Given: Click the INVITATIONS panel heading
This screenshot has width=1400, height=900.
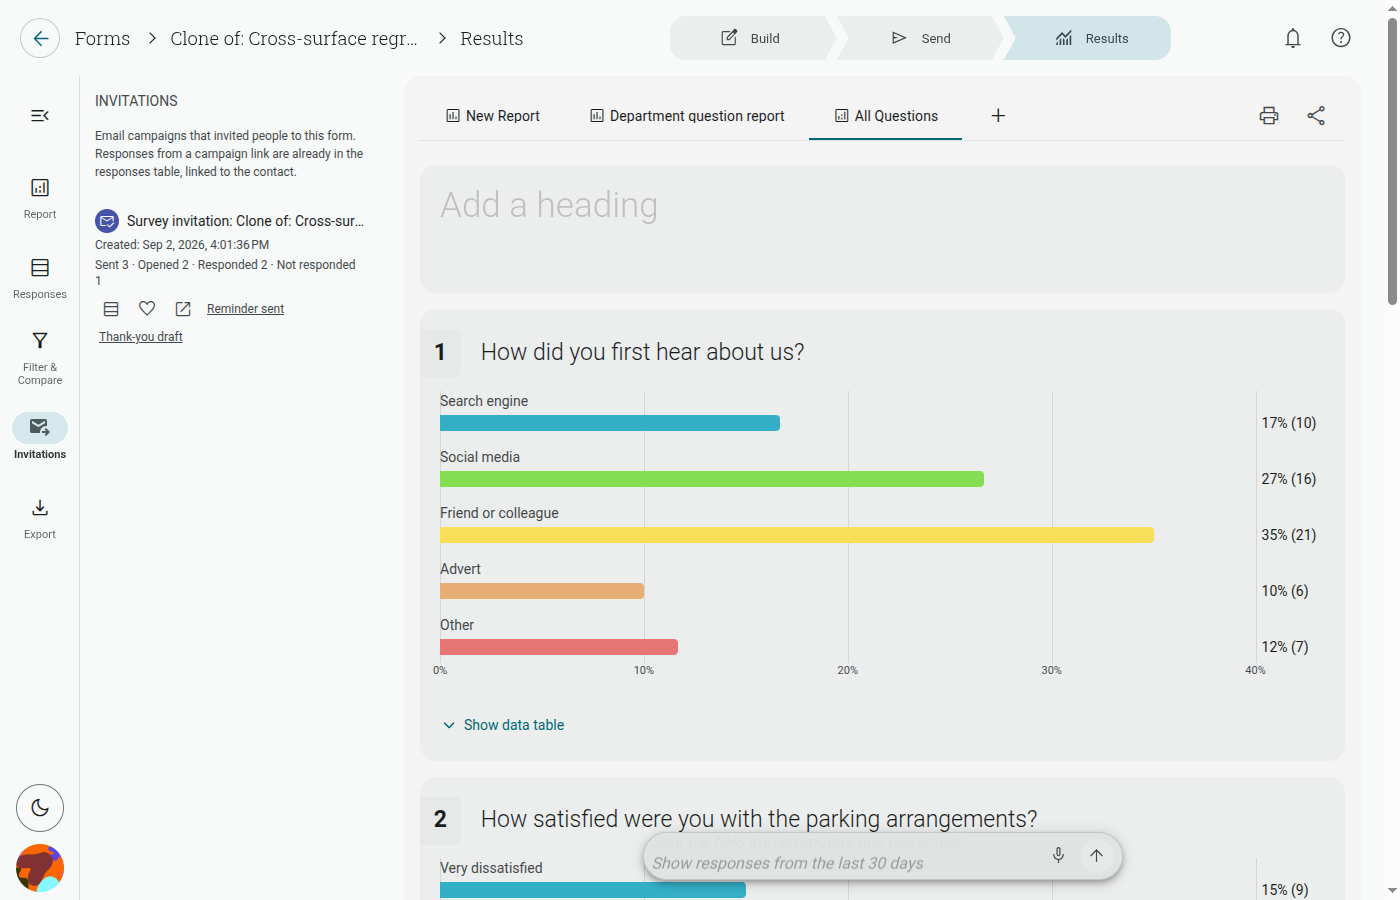Looking at the screenshot, I should pyautogui.click(x=136, y=101).
